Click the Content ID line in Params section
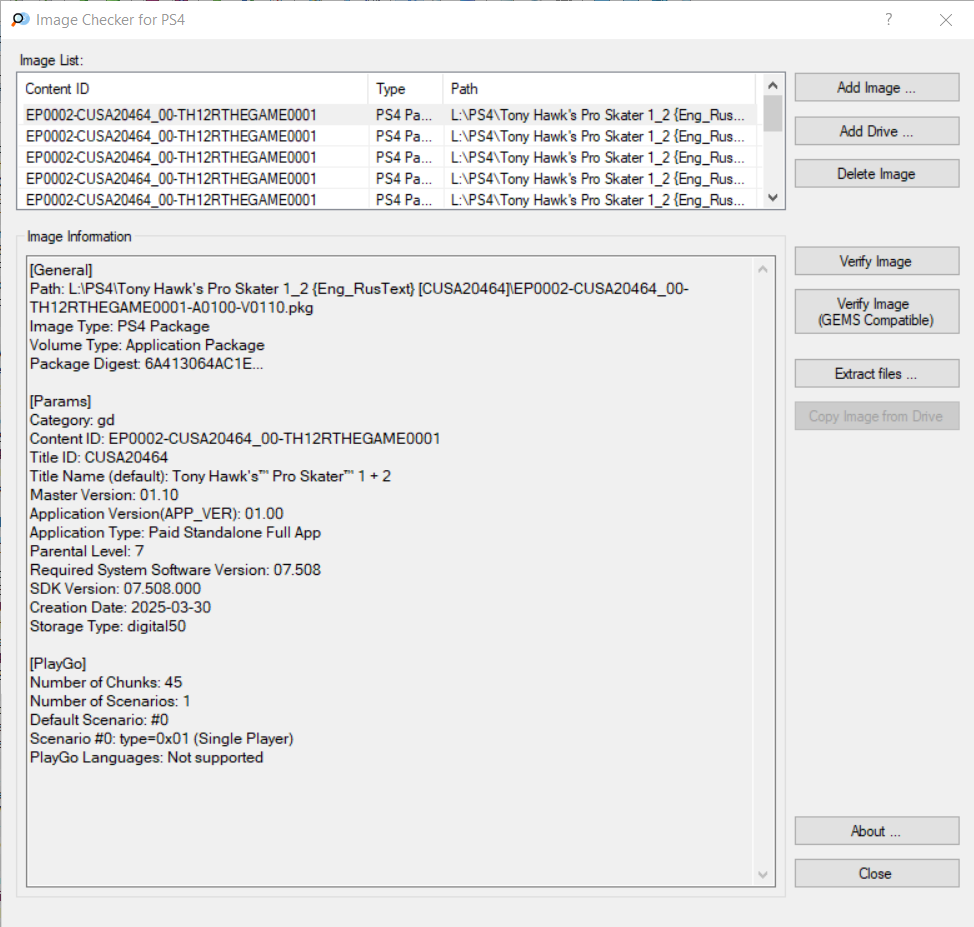974x927 pixels. (235, 439)
